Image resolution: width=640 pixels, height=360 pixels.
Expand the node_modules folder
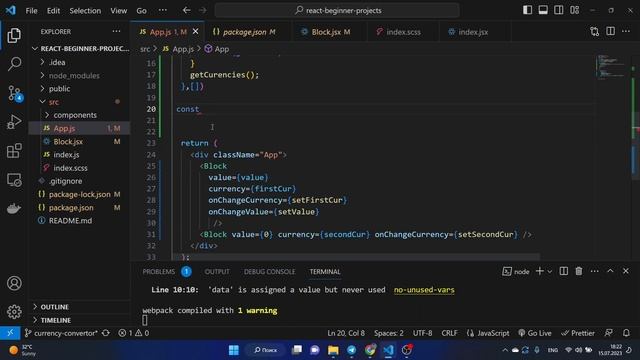coord(80,76)
